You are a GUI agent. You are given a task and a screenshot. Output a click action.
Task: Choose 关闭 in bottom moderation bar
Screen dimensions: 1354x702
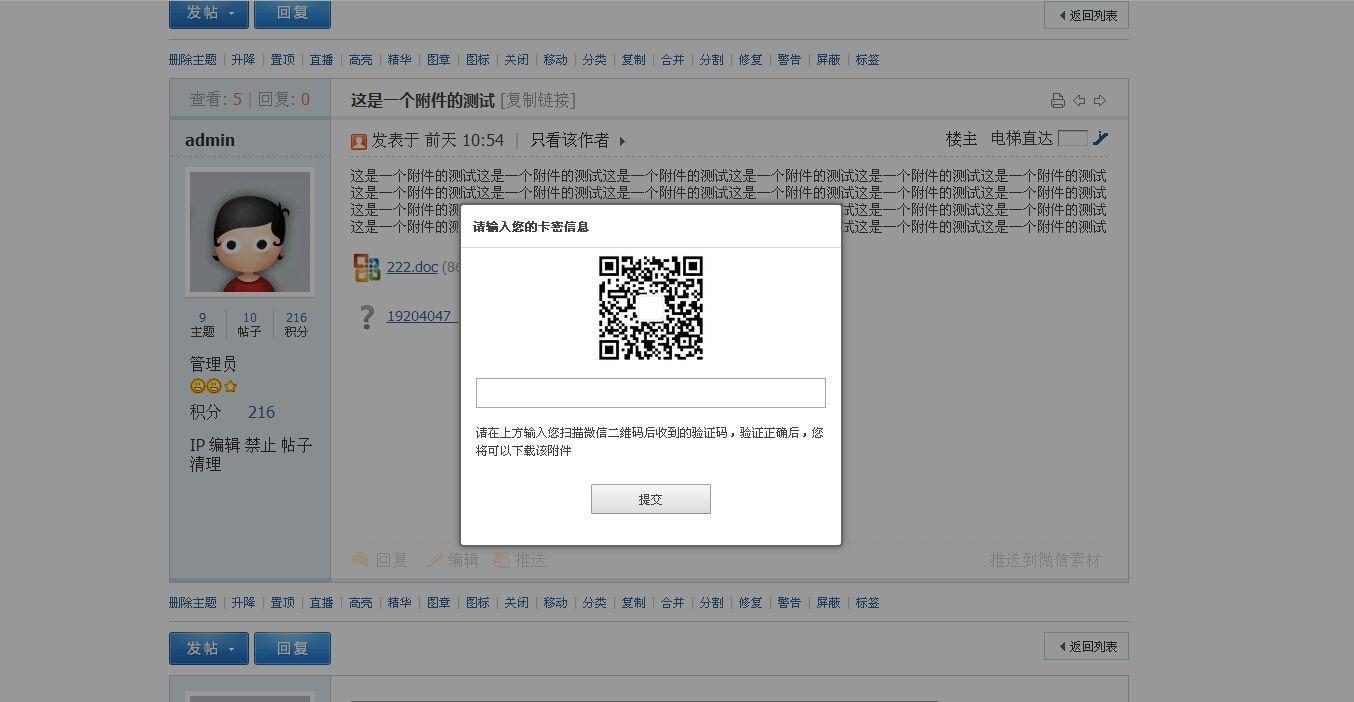516,603
